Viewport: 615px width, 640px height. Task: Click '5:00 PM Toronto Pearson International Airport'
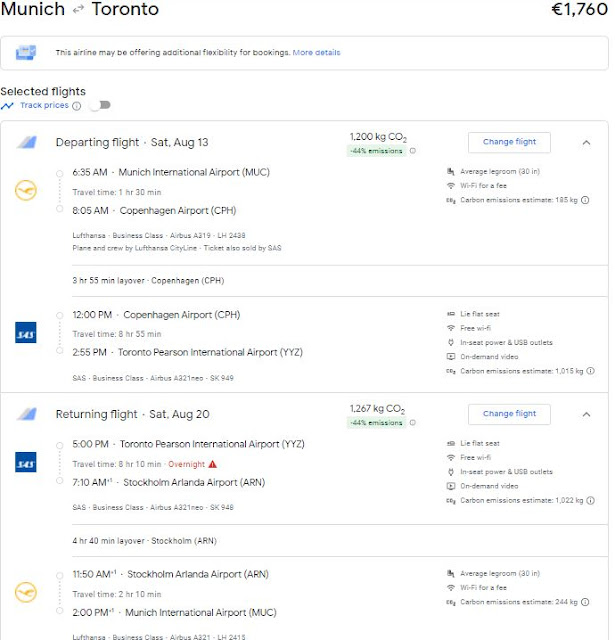[x=188, y=444]
